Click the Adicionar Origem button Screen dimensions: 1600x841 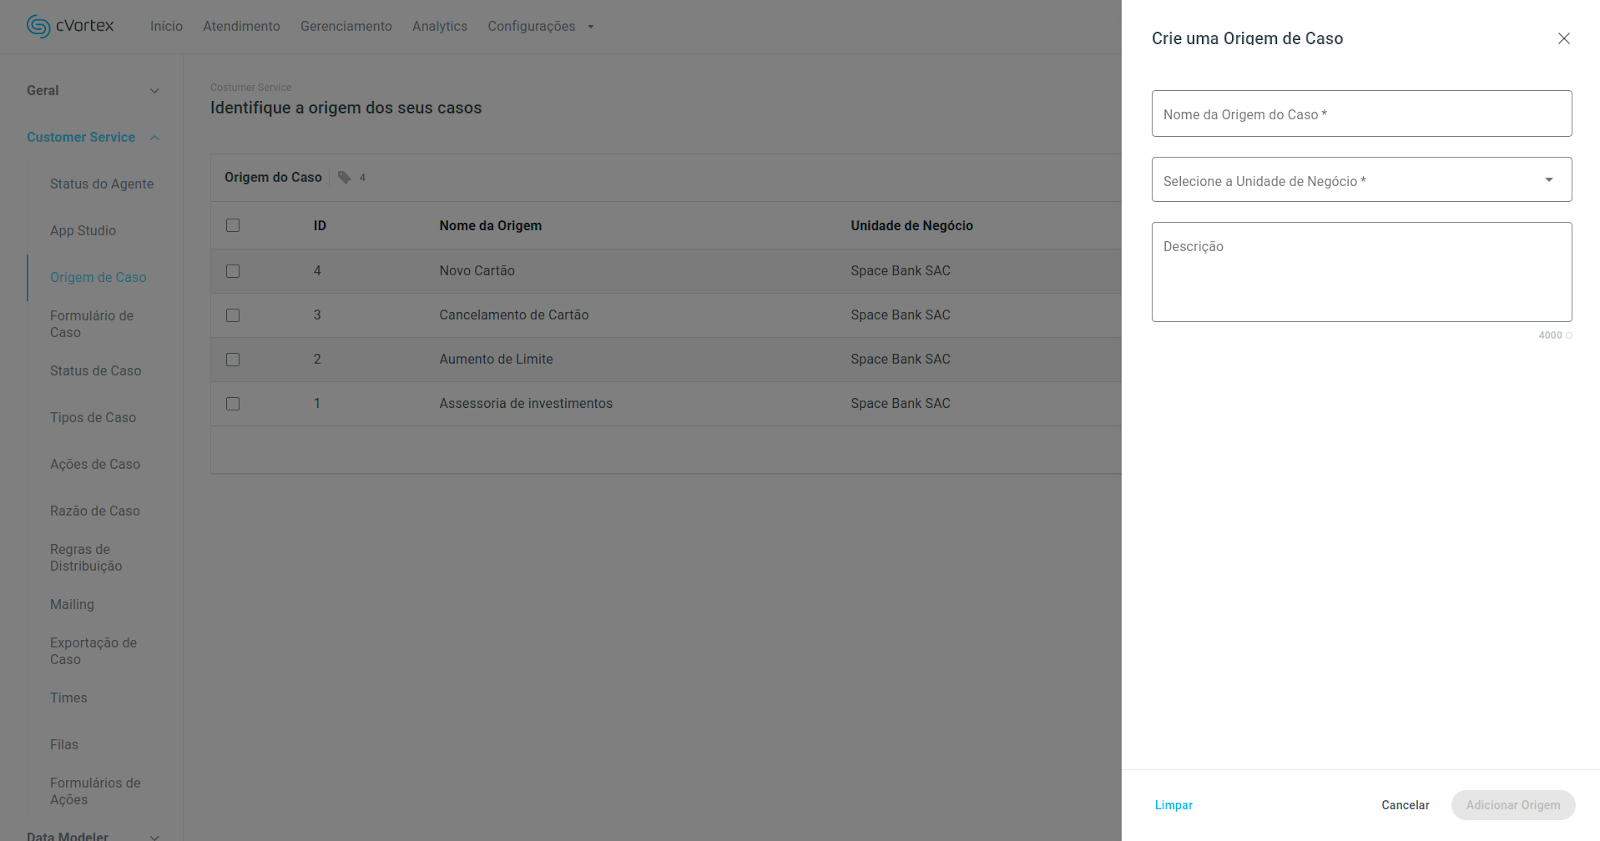(1512, 805)
